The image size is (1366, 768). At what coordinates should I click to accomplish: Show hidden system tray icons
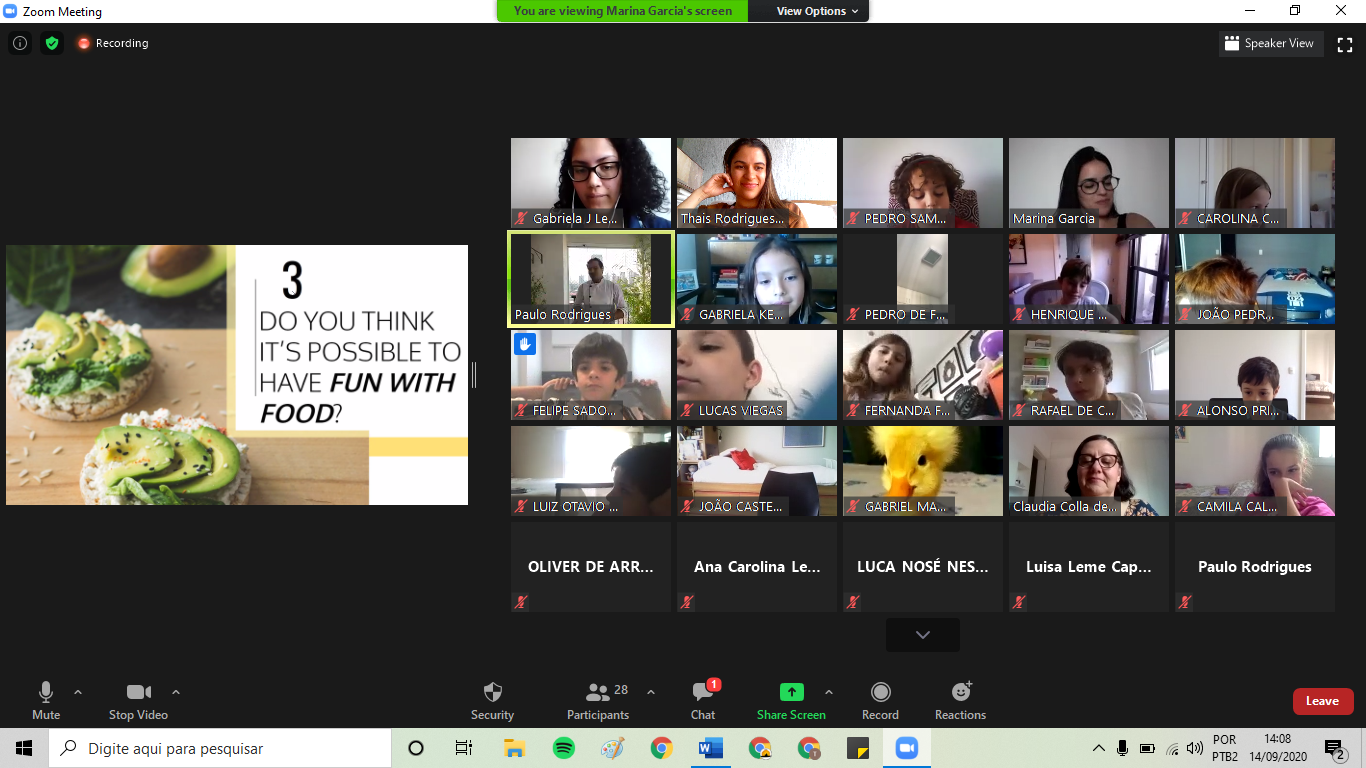[1099, 748]
